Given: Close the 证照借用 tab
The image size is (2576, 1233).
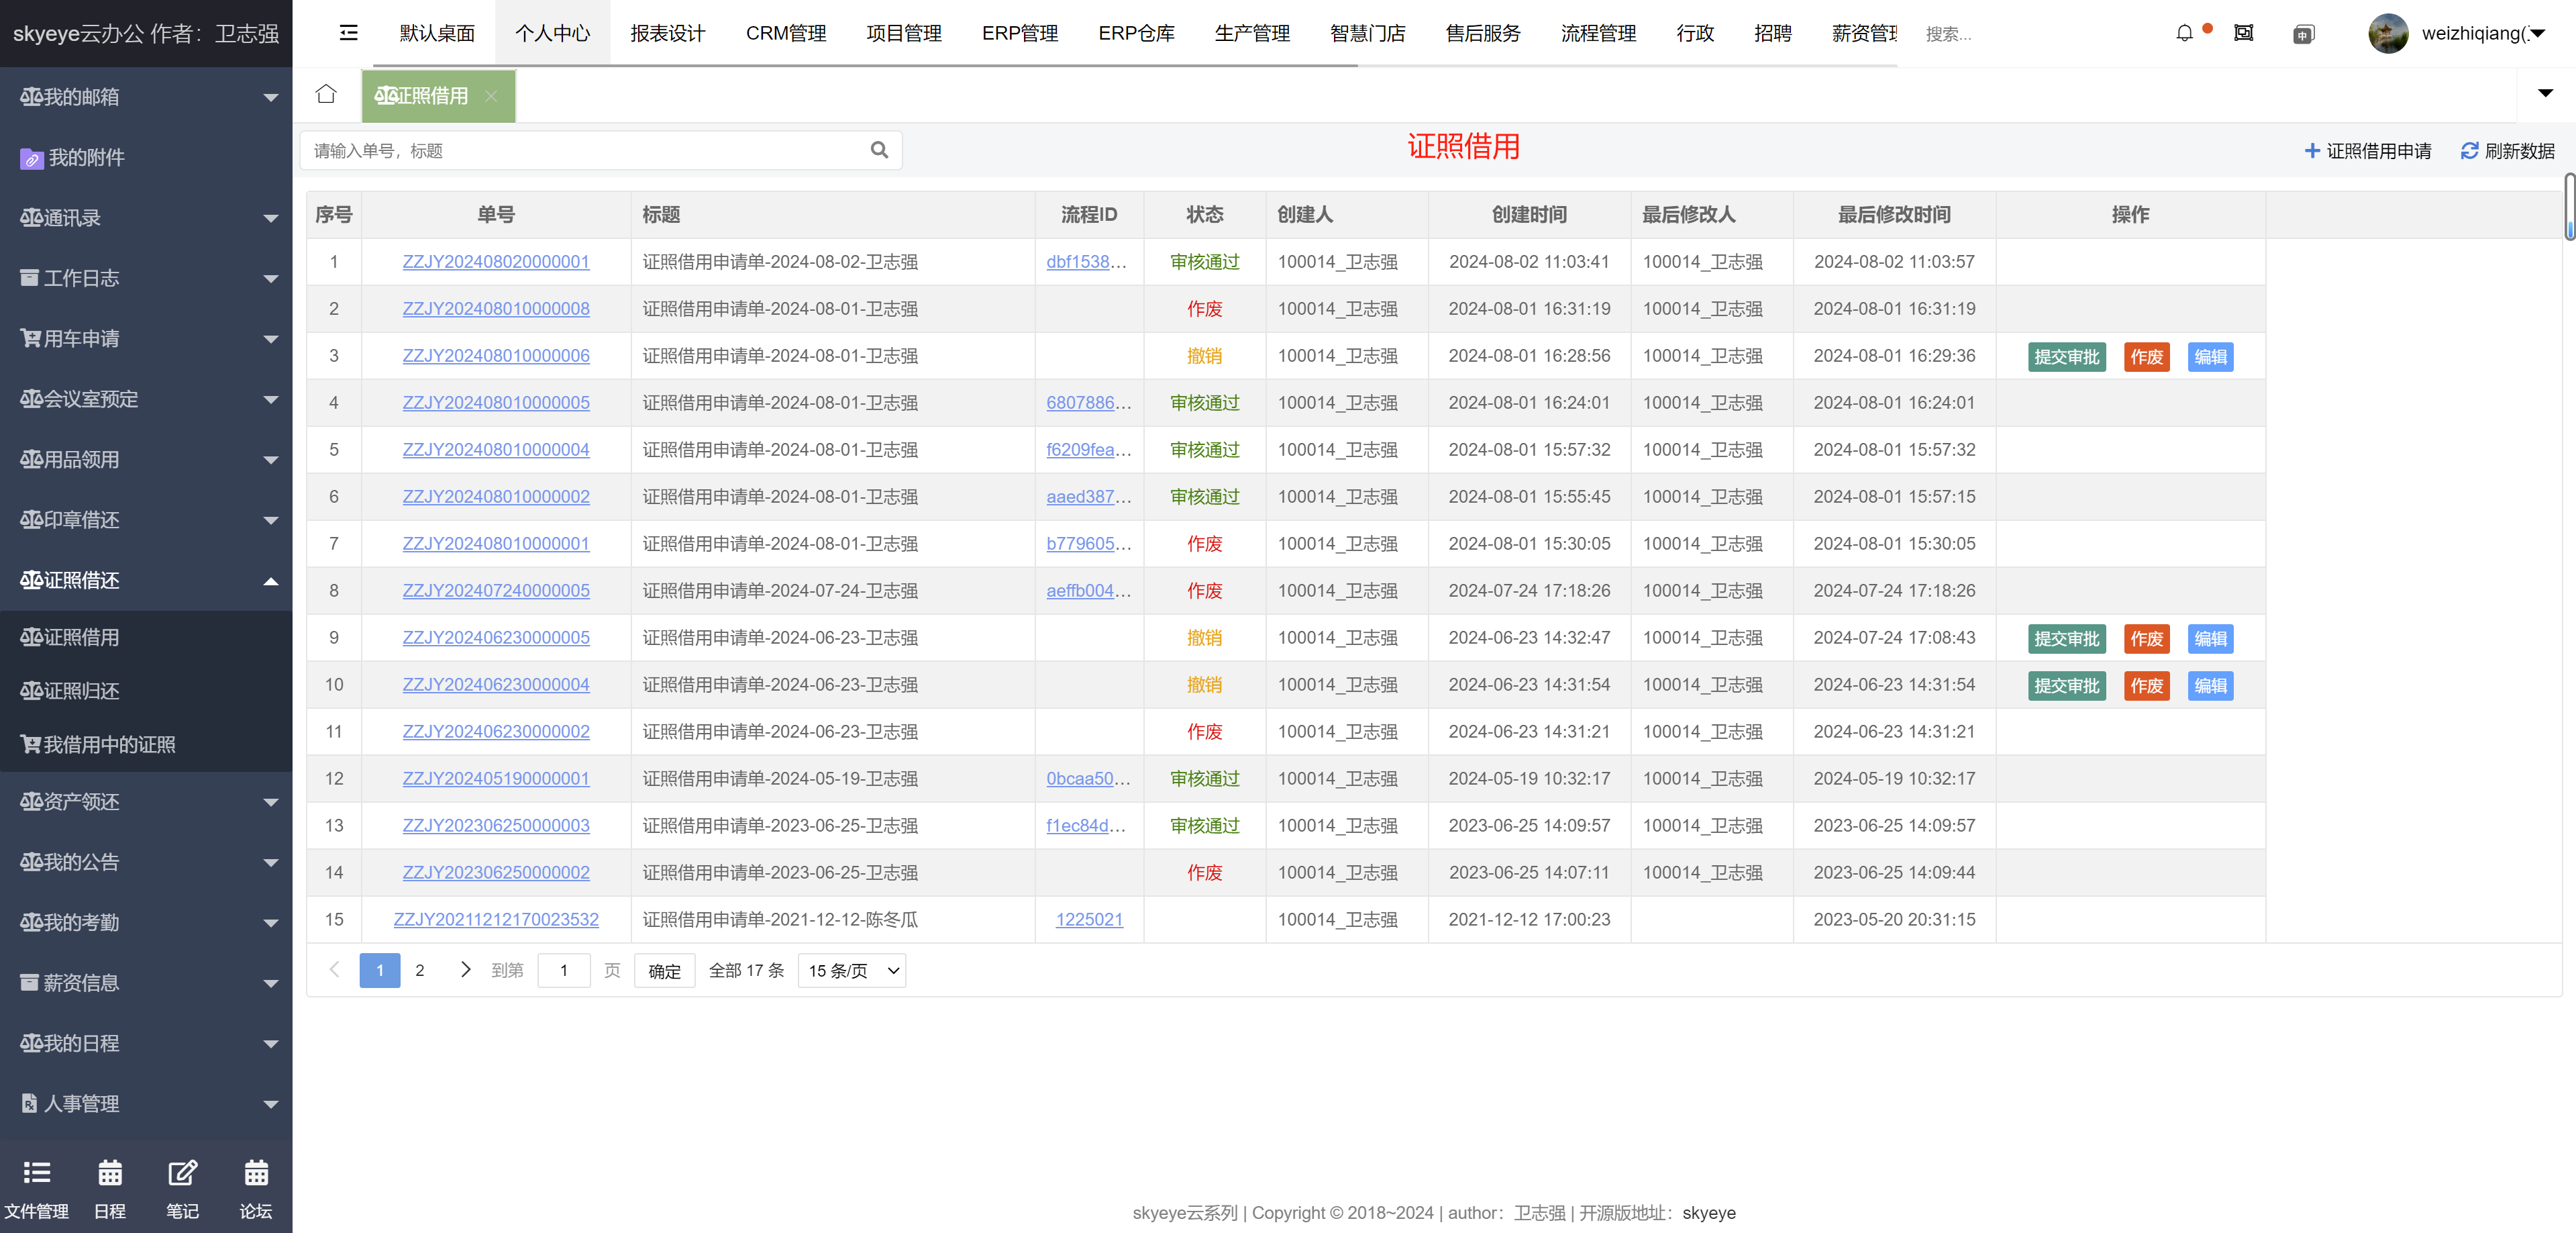Looking at the screenshot, I should [491, 96].
